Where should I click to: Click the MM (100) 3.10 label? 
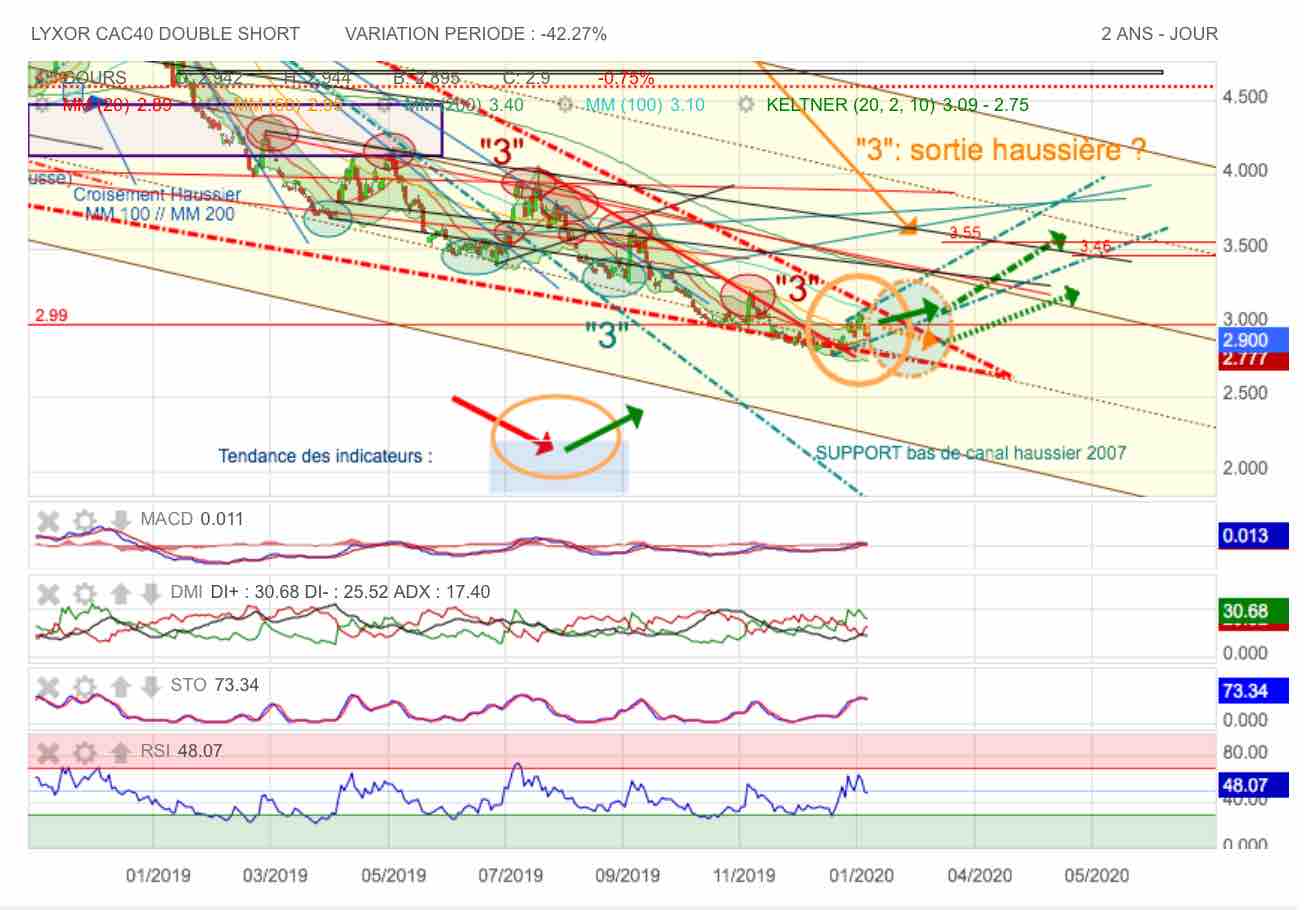tap(646, 104)
